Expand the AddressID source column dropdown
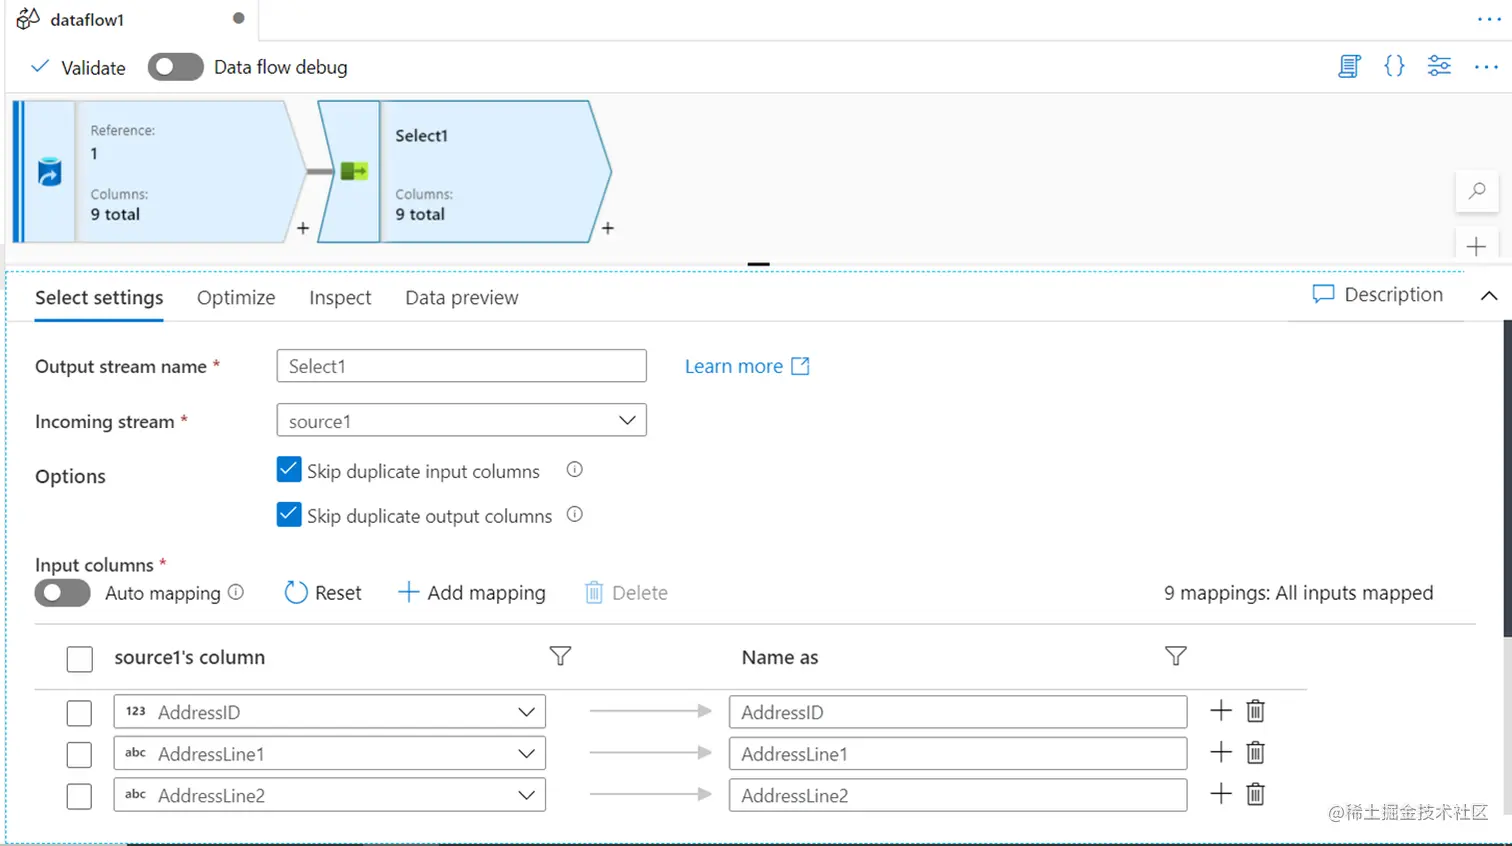The height and width of the screenshot is (846, 1512). tap(527, 712)
